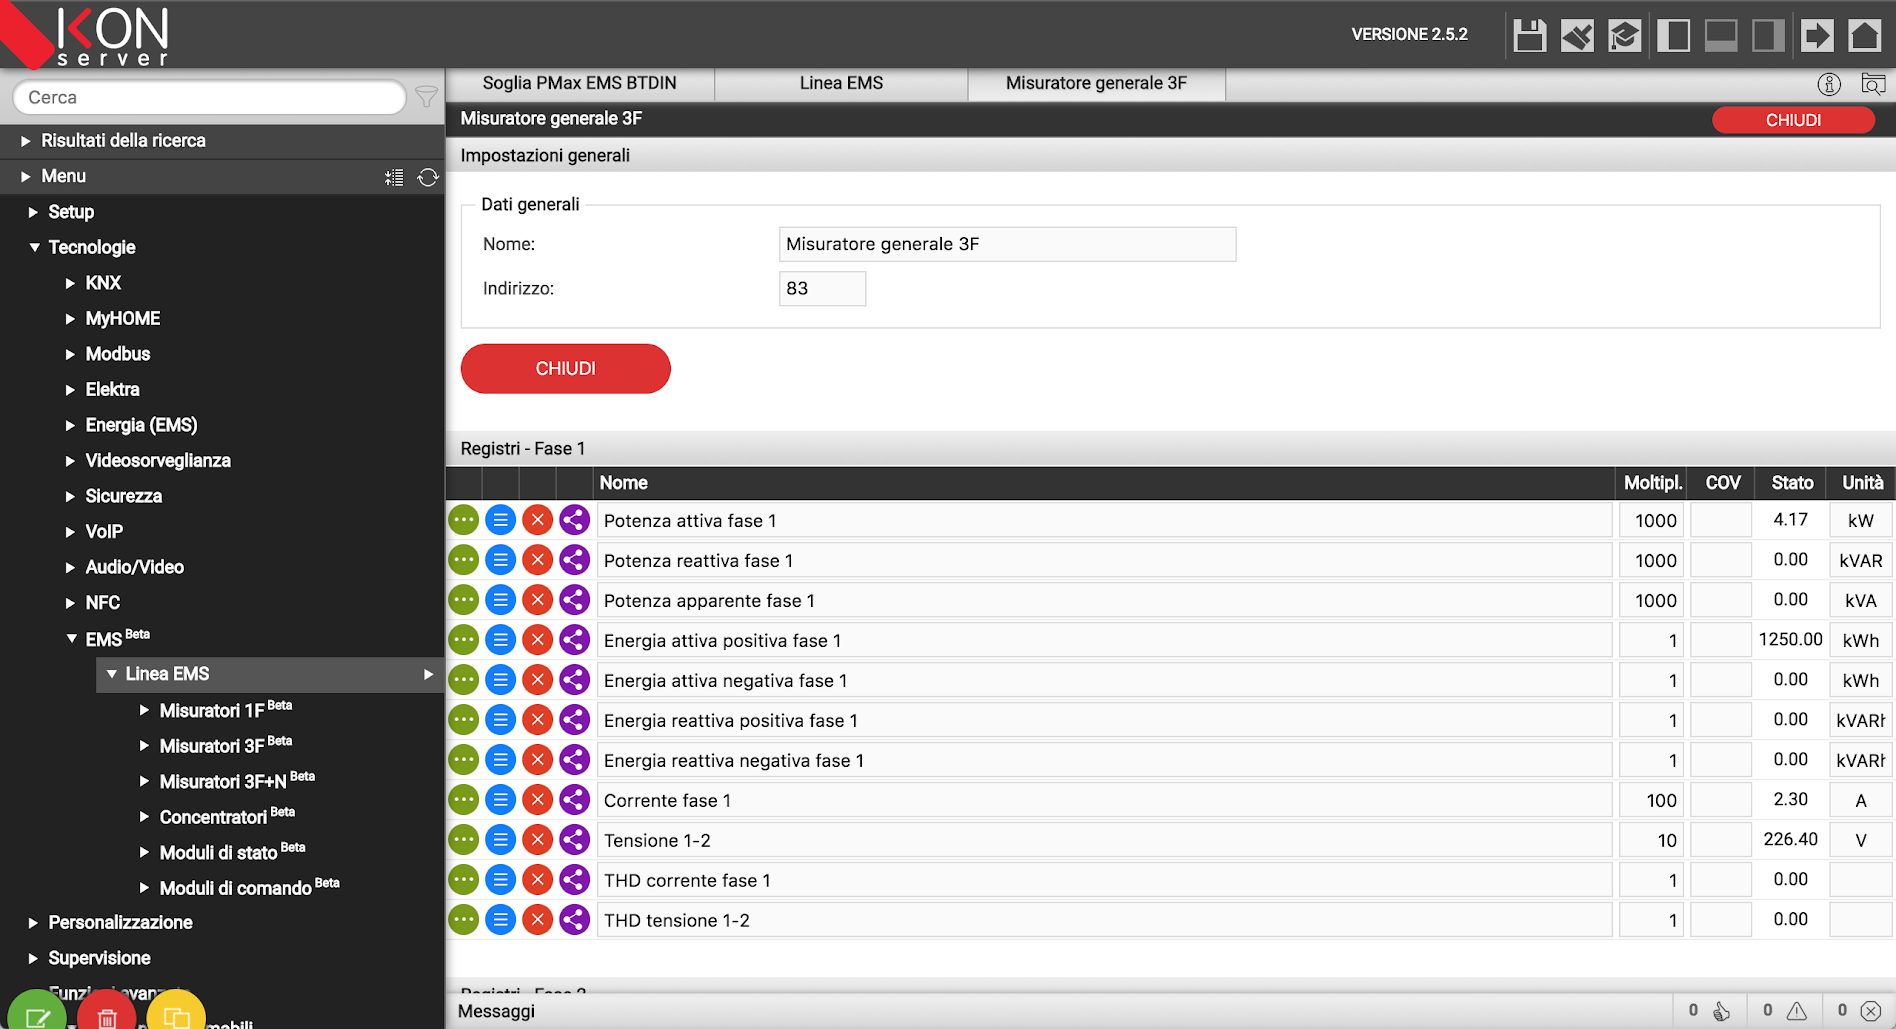This screenshot has width=1896, height=1029.
Task: Edit the Indirizzo field
Action: (x=822, y=288)
